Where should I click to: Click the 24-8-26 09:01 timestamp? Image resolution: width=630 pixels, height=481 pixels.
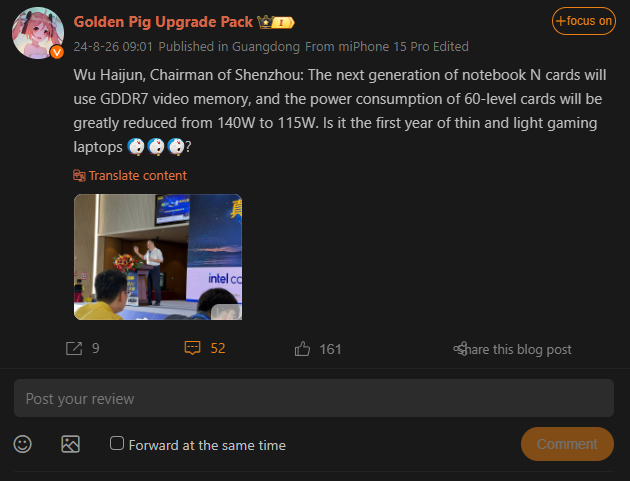(112, 46)
